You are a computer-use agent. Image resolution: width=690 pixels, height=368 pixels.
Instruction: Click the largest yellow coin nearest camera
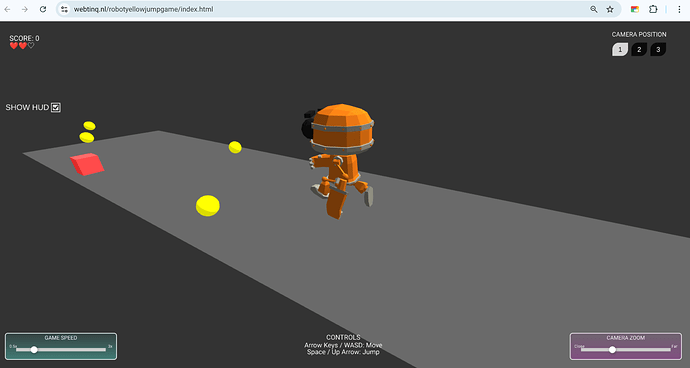[208, 206]
